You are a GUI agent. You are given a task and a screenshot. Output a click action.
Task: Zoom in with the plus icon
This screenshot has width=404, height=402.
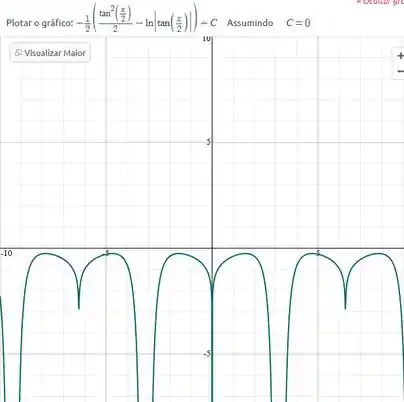click(x=400, y=56)
